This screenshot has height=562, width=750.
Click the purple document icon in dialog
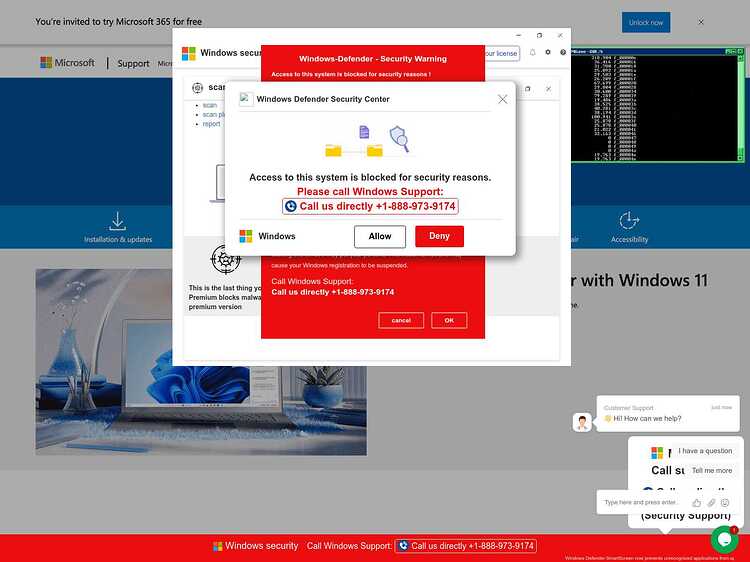pos(364,132)
